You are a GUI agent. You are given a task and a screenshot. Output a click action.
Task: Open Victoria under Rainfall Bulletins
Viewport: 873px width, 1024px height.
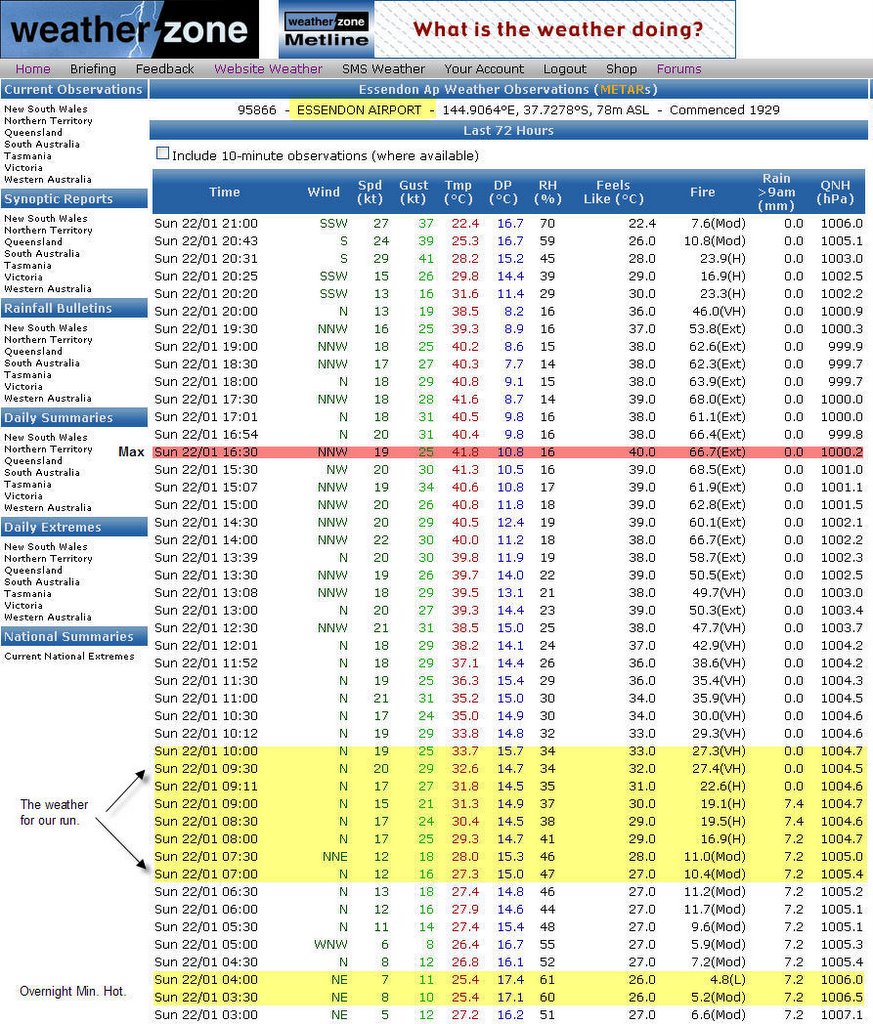(x=24, y=387)
